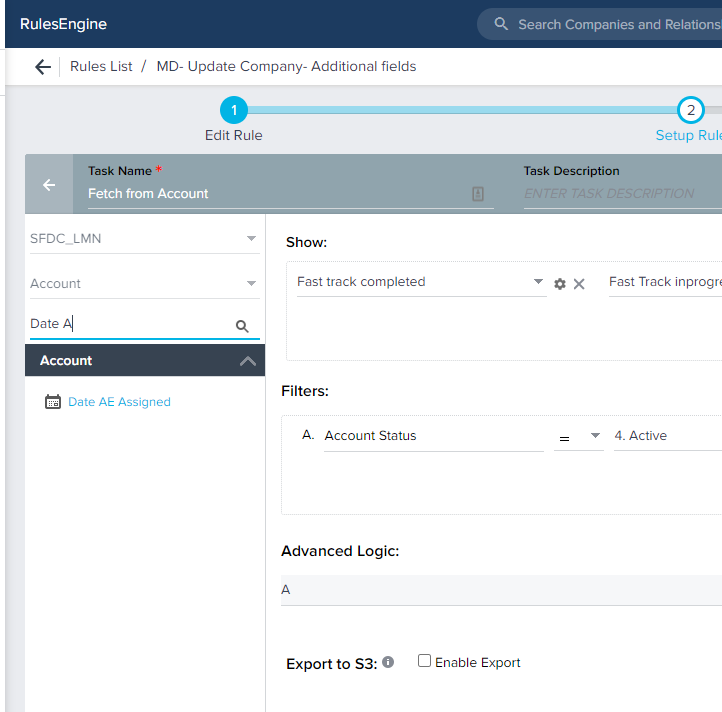
Task: Open settings gear for Fast track completed
Action: click(x=559, y=284)
